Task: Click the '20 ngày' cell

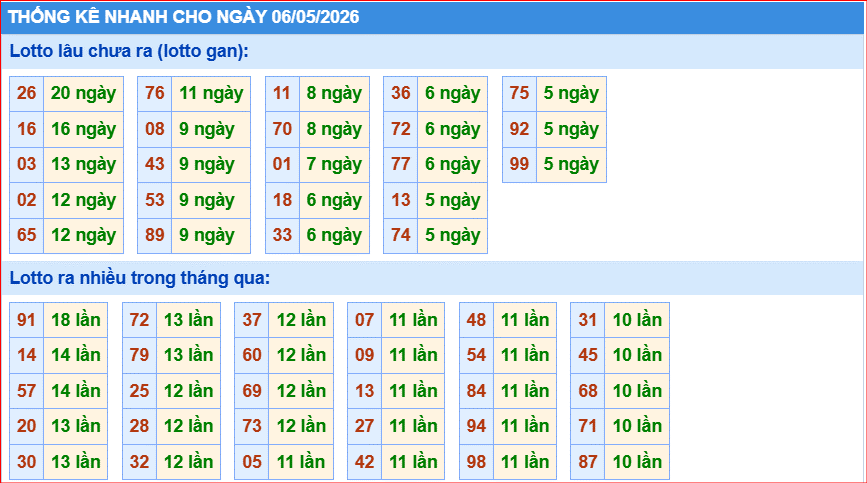Action: click(x=83, y=93)
